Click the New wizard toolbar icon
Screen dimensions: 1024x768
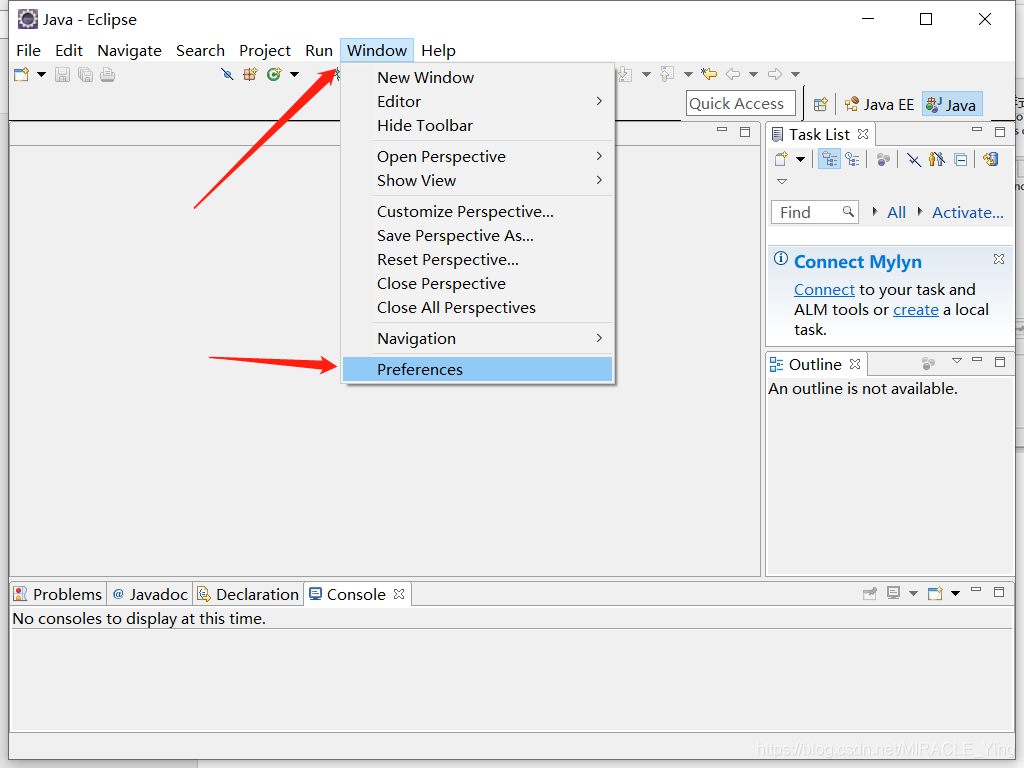[x=22, y=74]
